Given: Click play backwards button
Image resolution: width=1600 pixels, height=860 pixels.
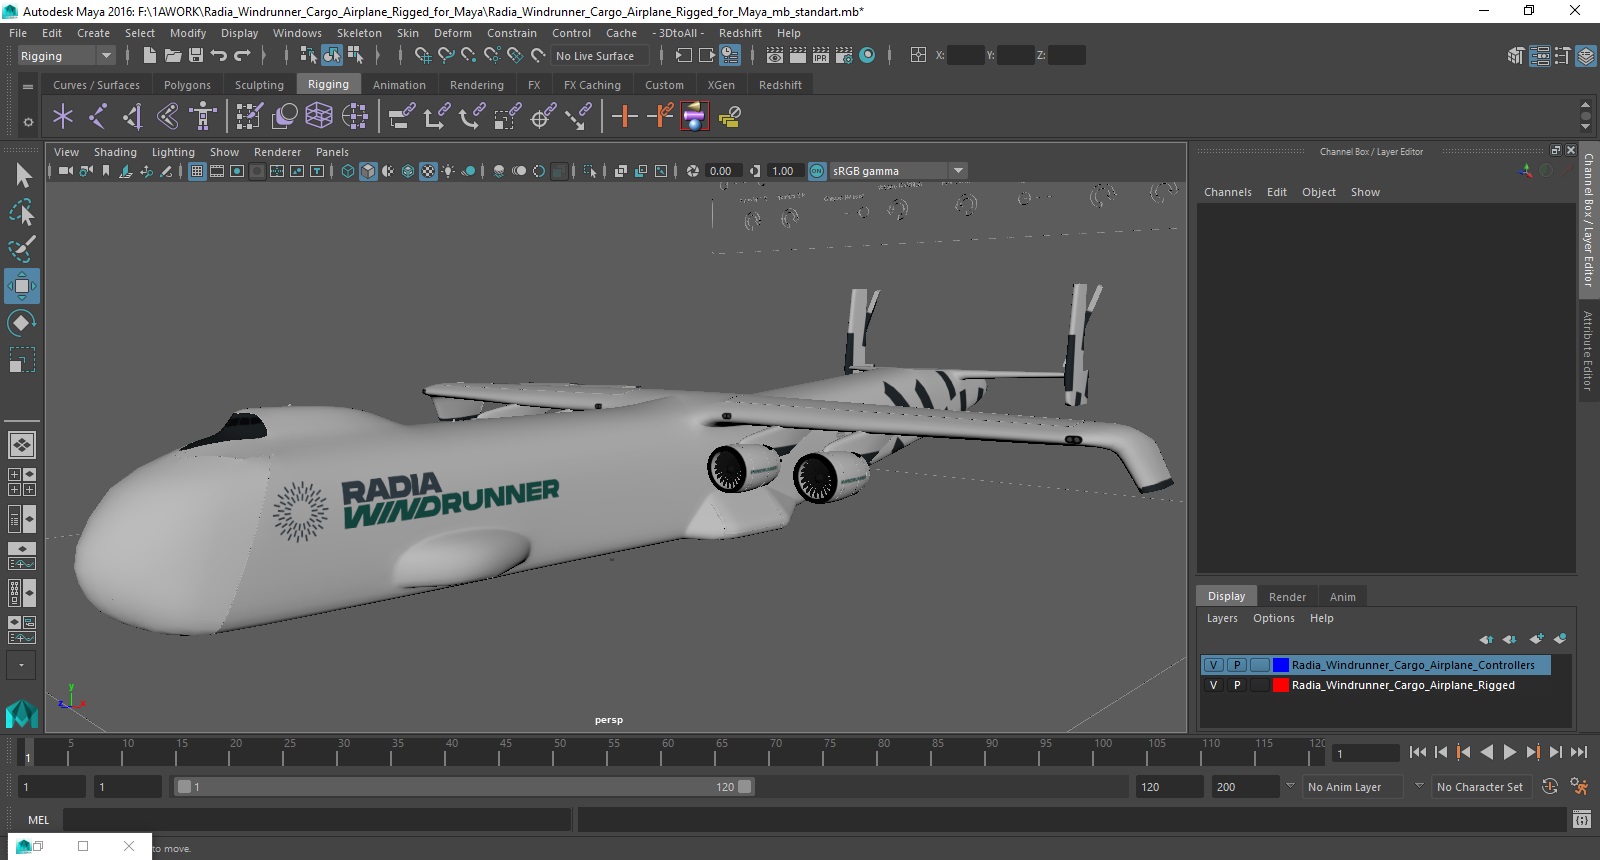Looking at the screenshot, I should 1487,752.
